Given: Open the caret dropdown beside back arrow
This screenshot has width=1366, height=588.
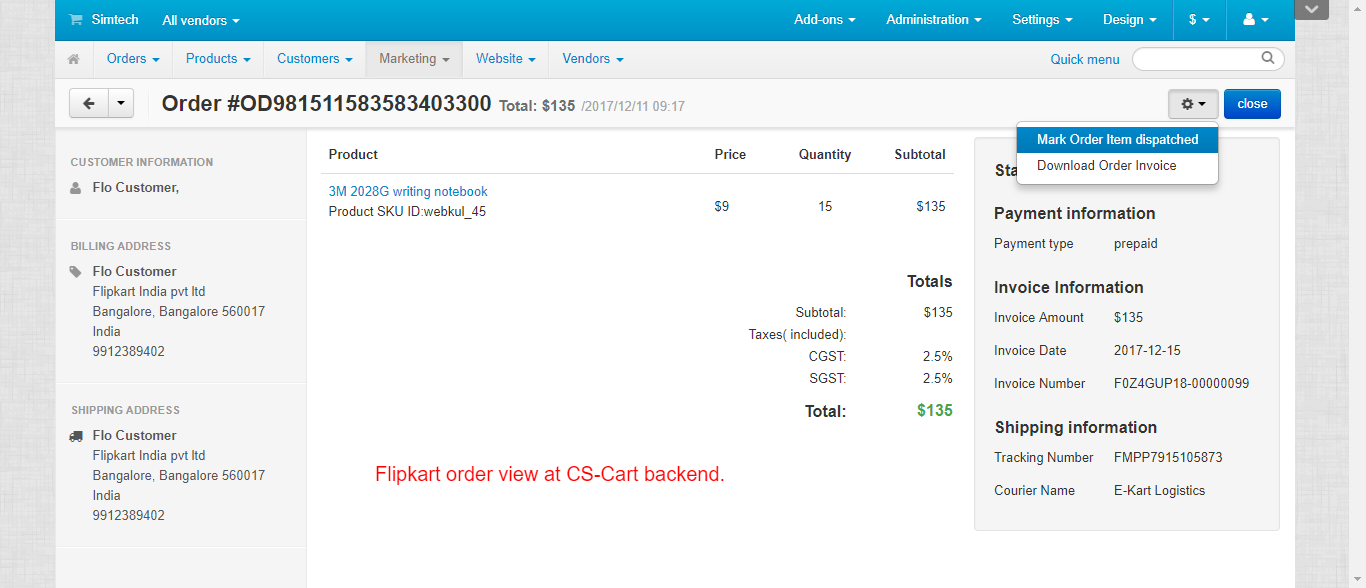Looking at the screenshot, I should point(121,103).
